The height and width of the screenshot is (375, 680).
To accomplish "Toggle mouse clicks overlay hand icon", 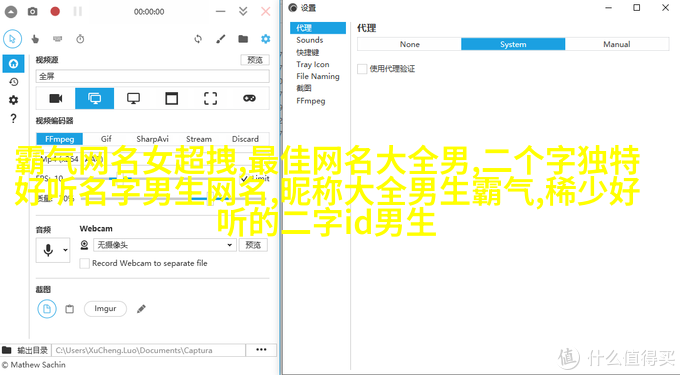I will coord(35,39).
